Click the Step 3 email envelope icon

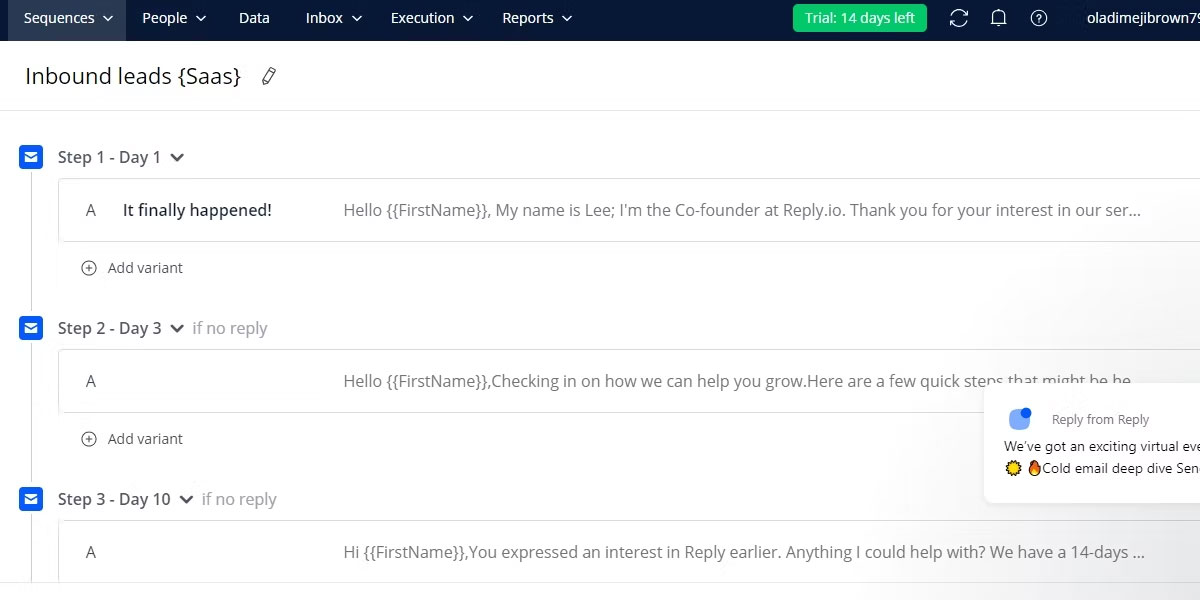tap(31, 499)
